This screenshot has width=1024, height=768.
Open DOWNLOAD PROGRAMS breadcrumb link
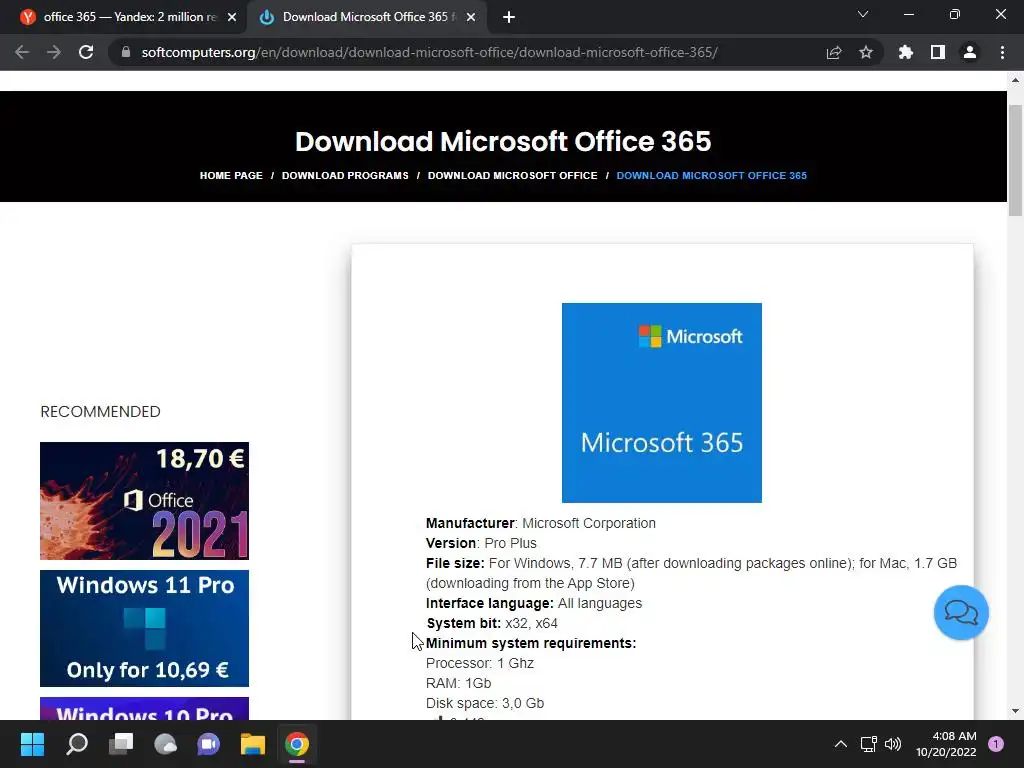point(345,176)
